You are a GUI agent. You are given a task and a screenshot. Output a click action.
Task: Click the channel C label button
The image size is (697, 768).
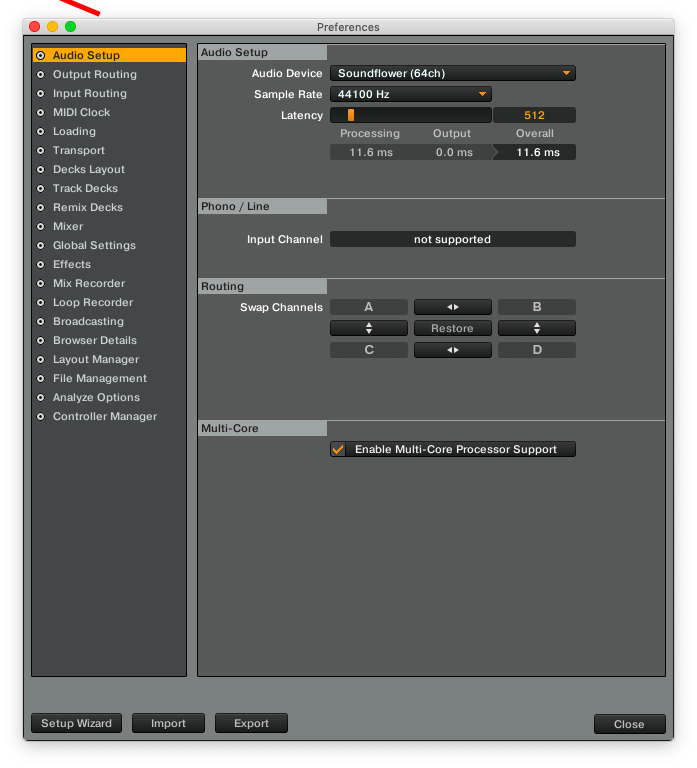(369, 350)
